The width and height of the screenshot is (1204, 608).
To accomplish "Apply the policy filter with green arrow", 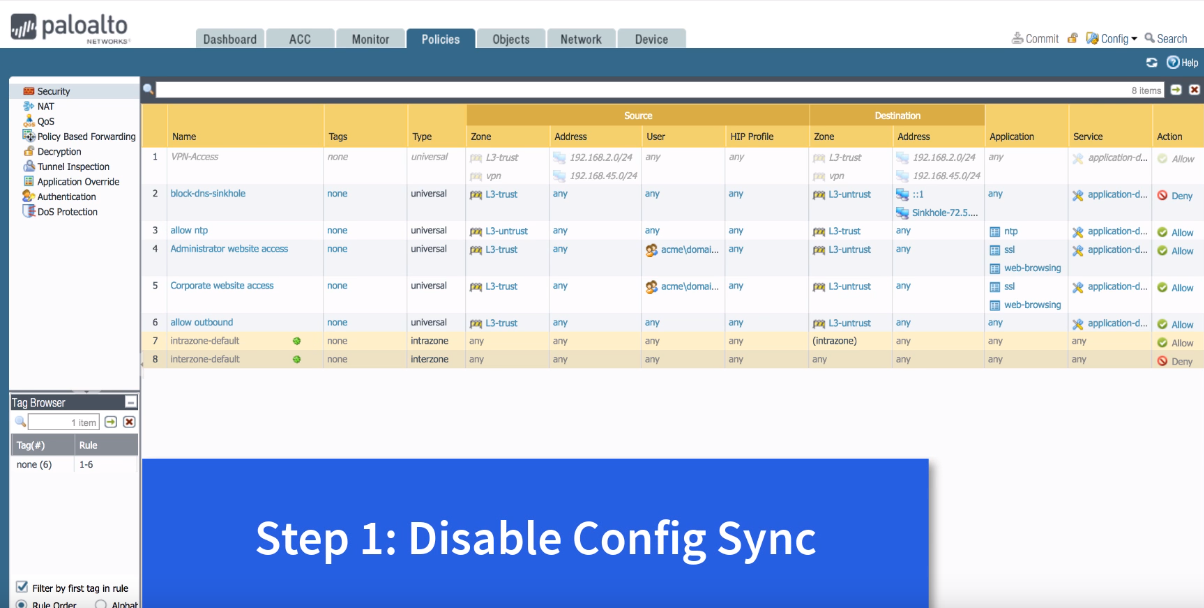I will coord(1176,90).
